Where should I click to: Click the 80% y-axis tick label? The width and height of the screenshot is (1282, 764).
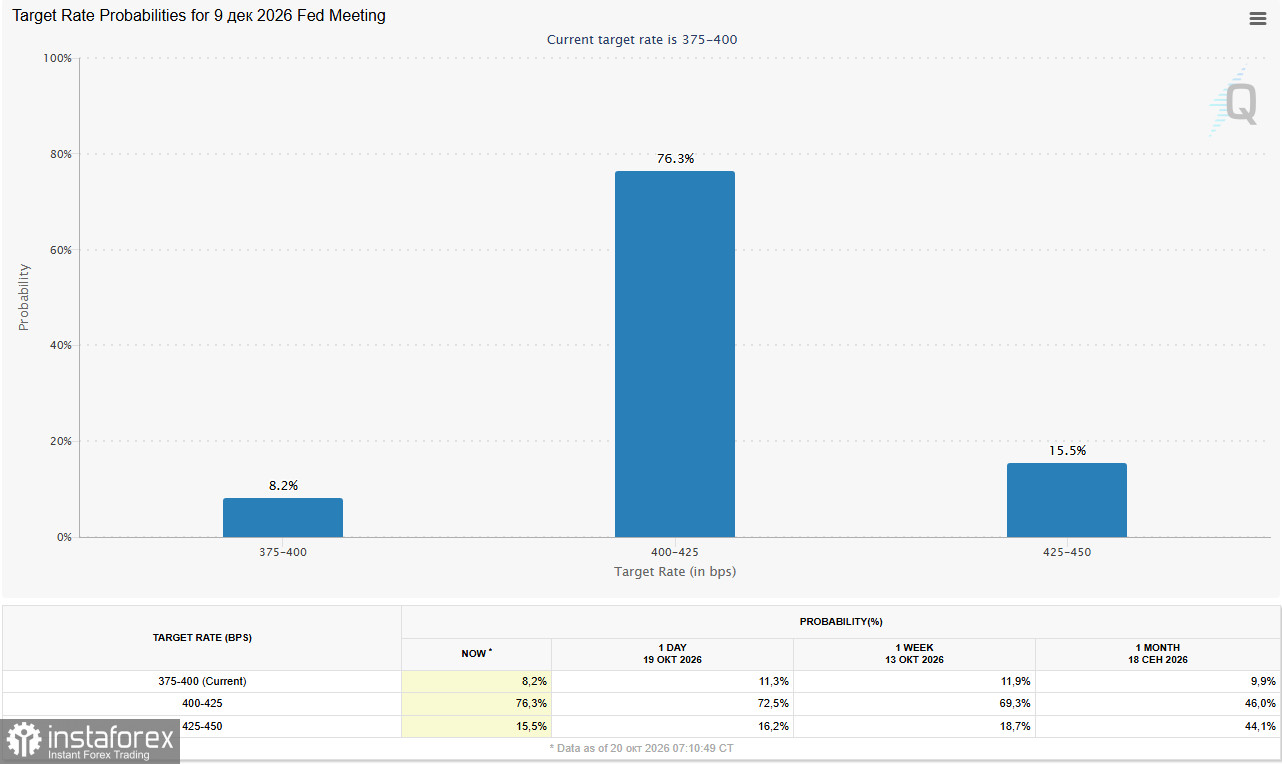(x=60, y=154)
